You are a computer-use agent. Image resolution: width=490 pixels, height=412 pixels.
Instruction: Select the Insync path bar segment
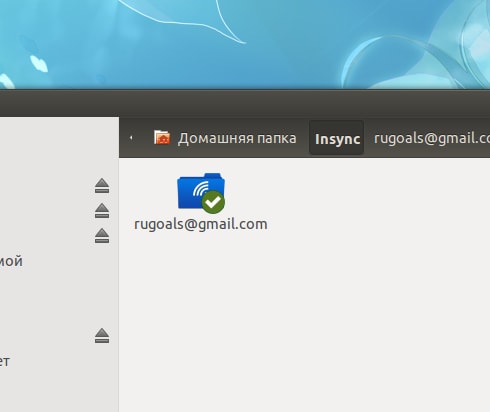[x=337, y=138]
